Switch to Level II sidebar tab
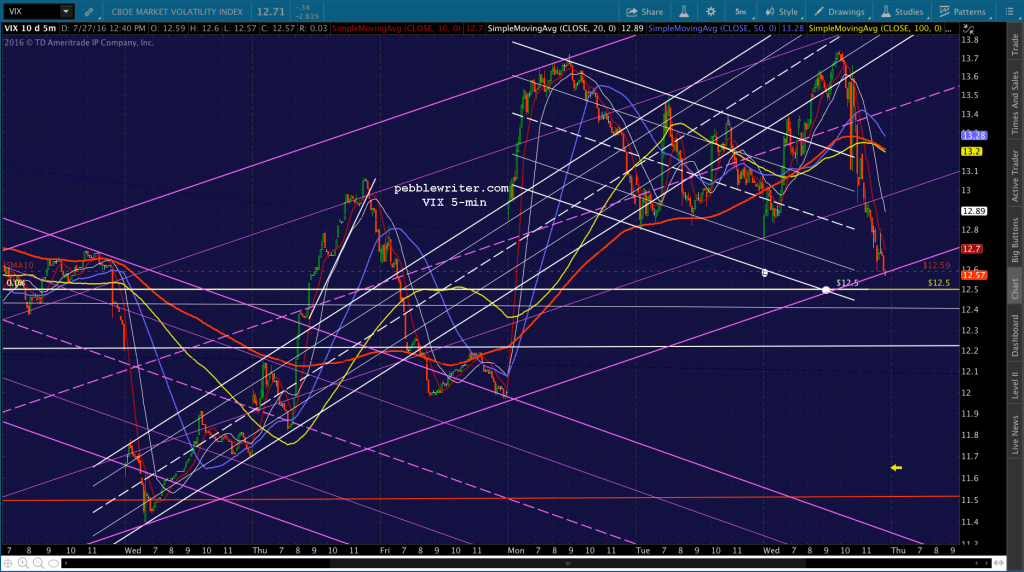The image size is (1024, 572). click(x=1015, y=385)
